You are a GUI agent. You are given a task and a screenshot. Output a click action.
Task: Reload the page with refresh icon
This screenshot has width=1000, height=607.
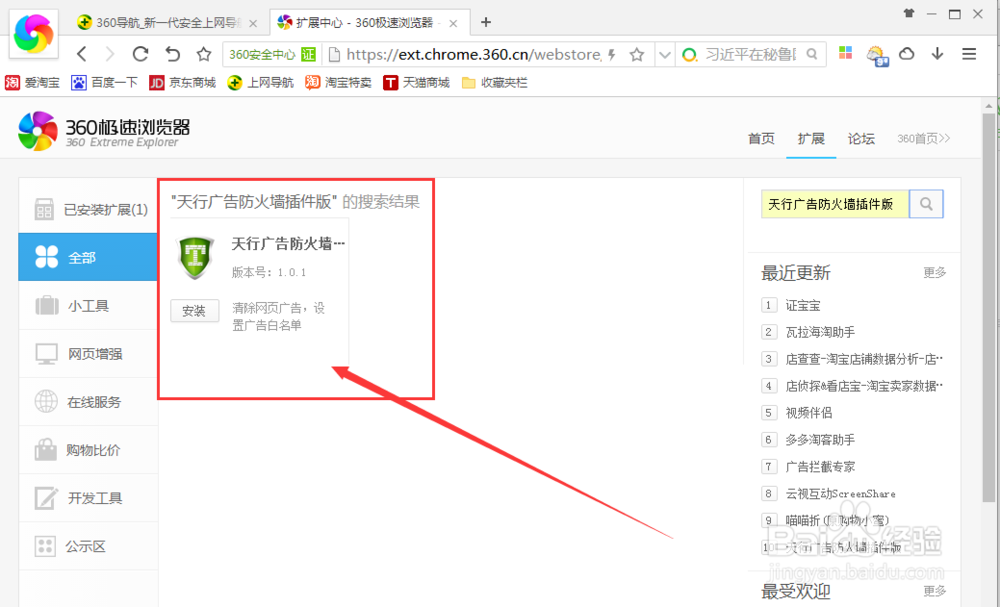click(x=140, y=54)
